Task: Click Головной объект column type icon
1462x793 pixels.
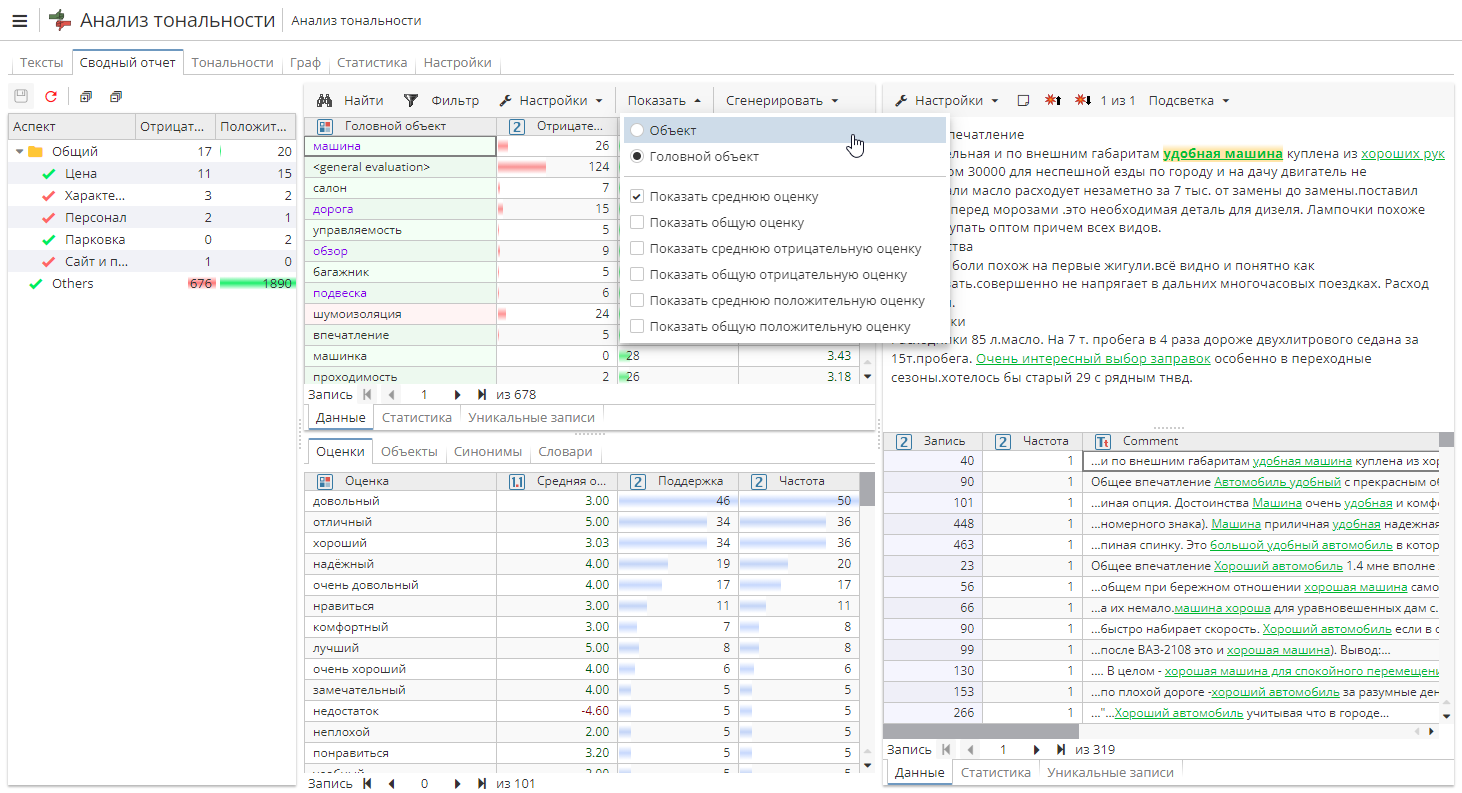Action: 324,126
